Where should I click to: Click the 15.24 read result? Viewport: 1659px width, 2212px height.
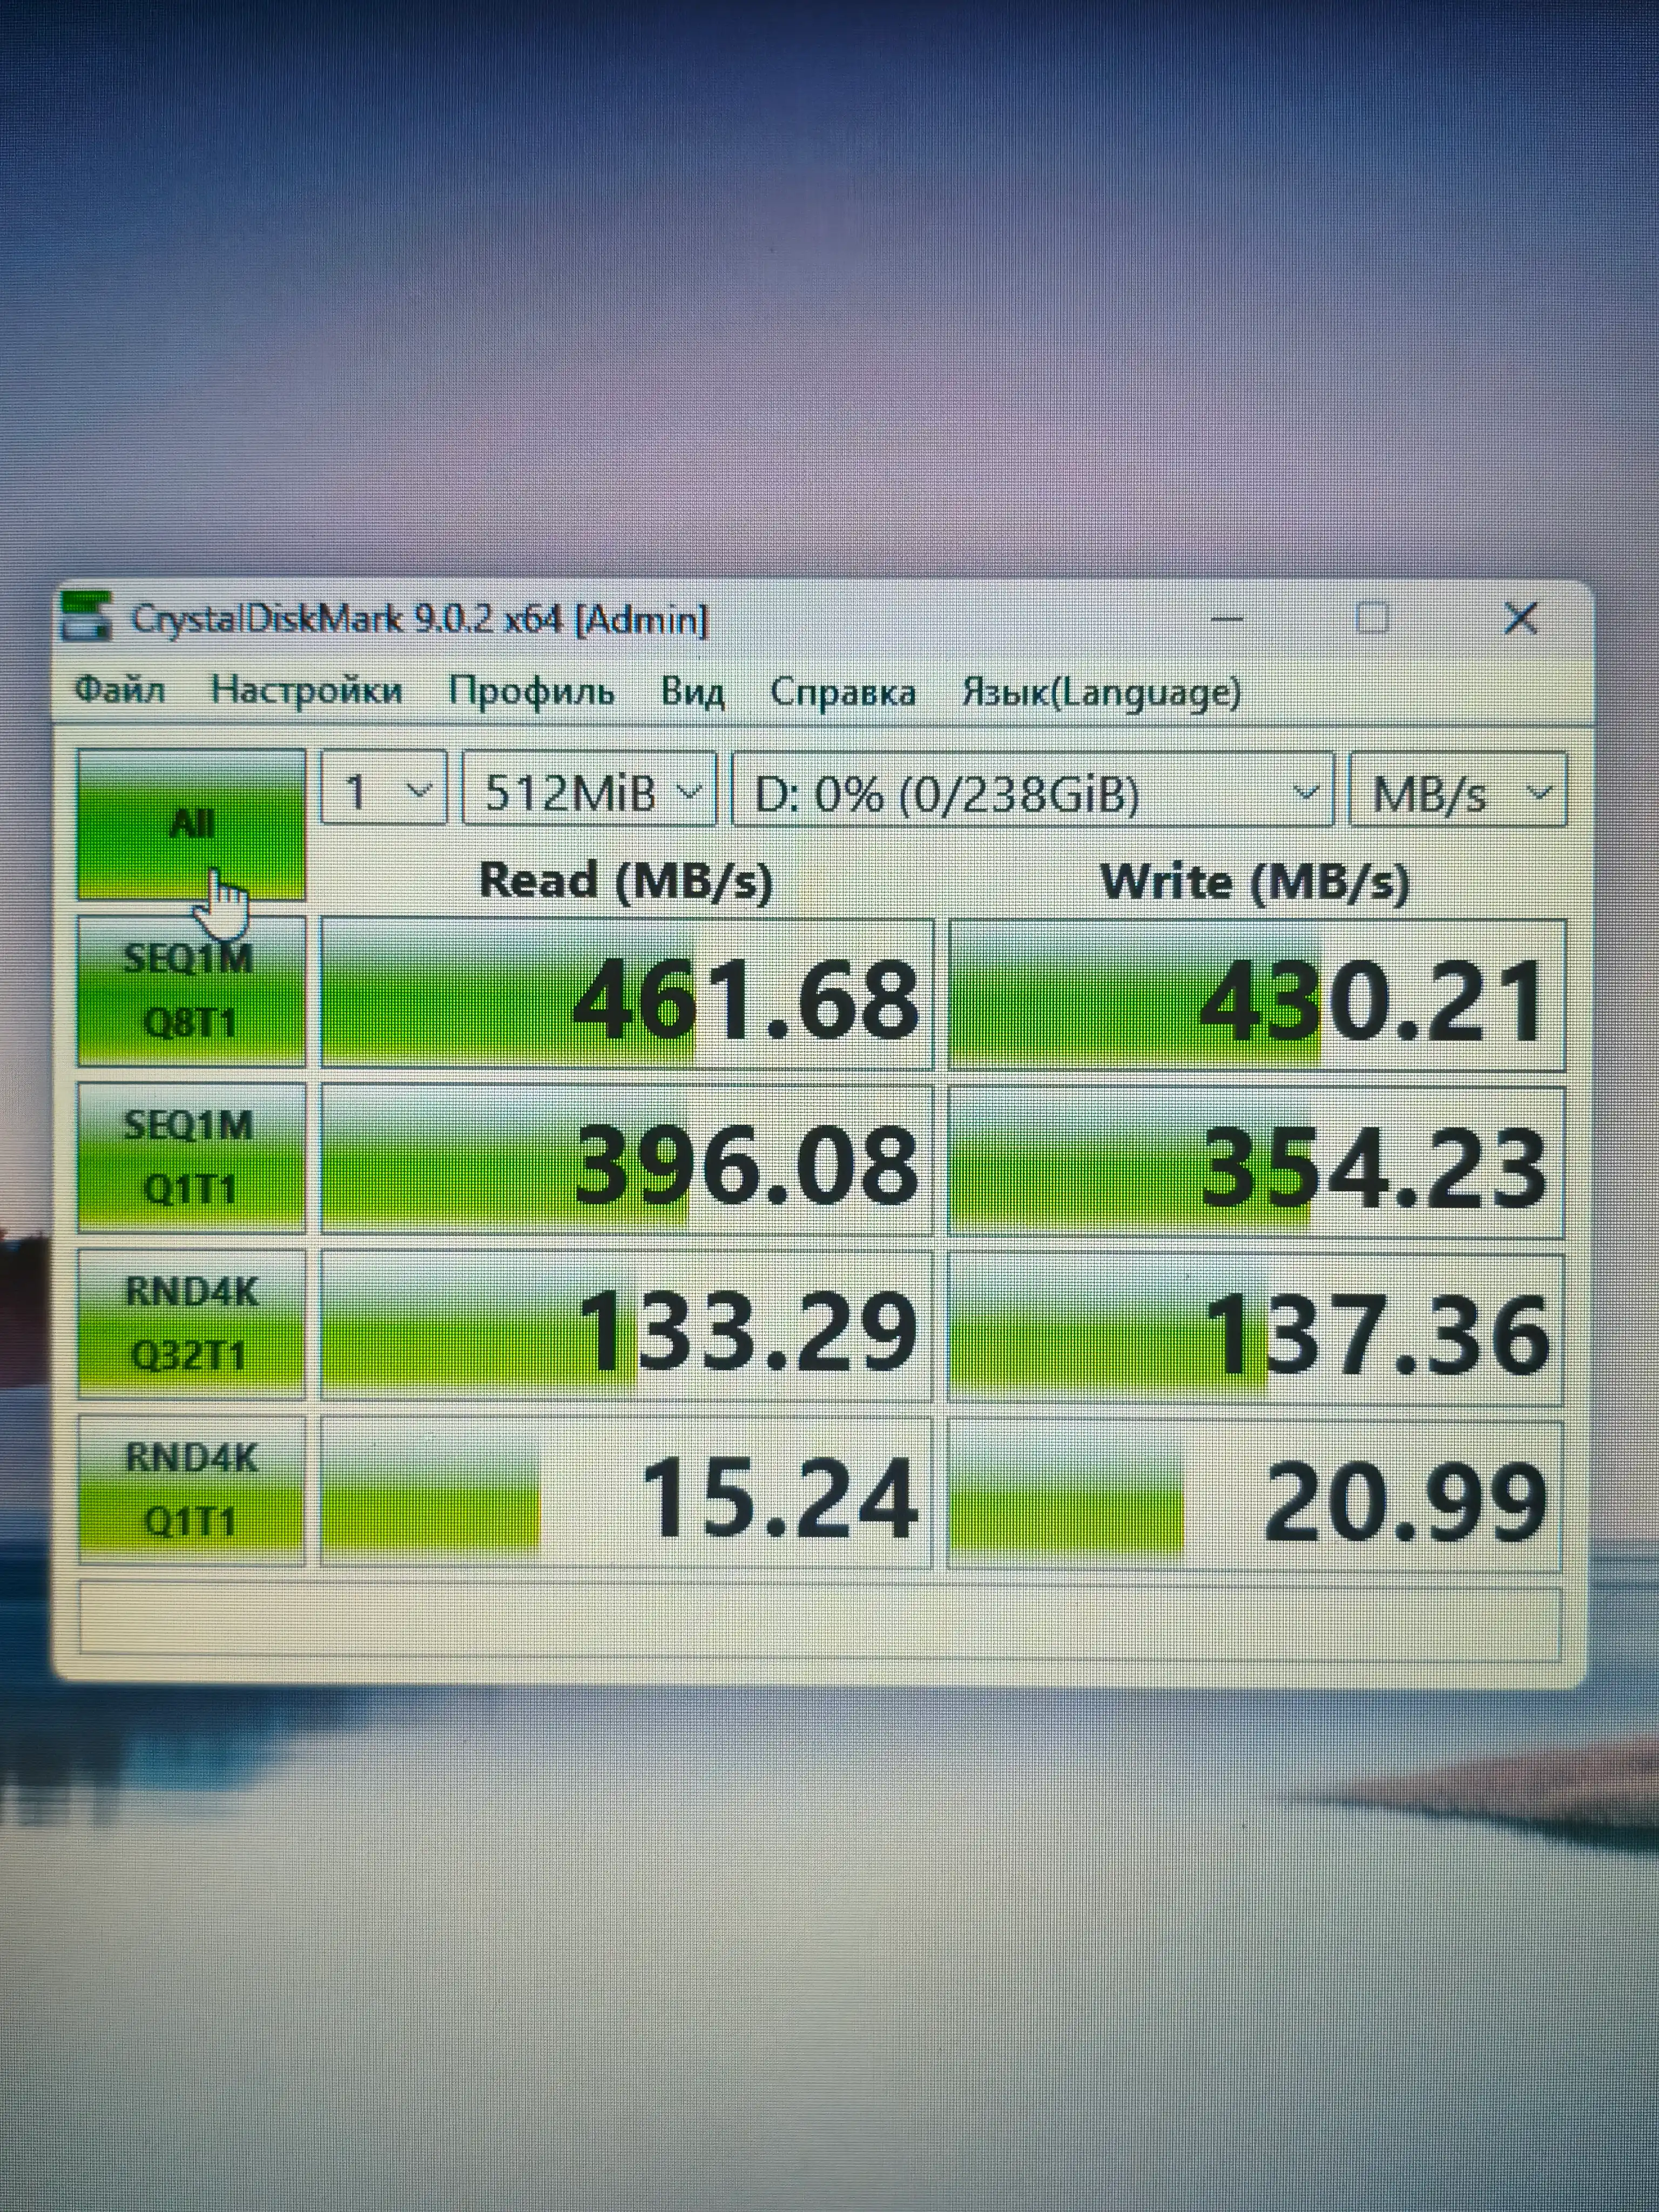click(627, 1492)
